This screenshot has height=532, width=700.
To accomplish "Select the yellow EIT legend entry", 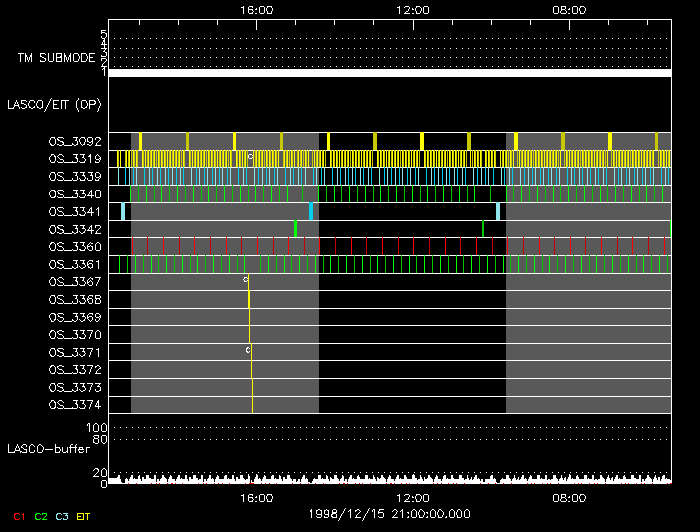I will (84, 515).
